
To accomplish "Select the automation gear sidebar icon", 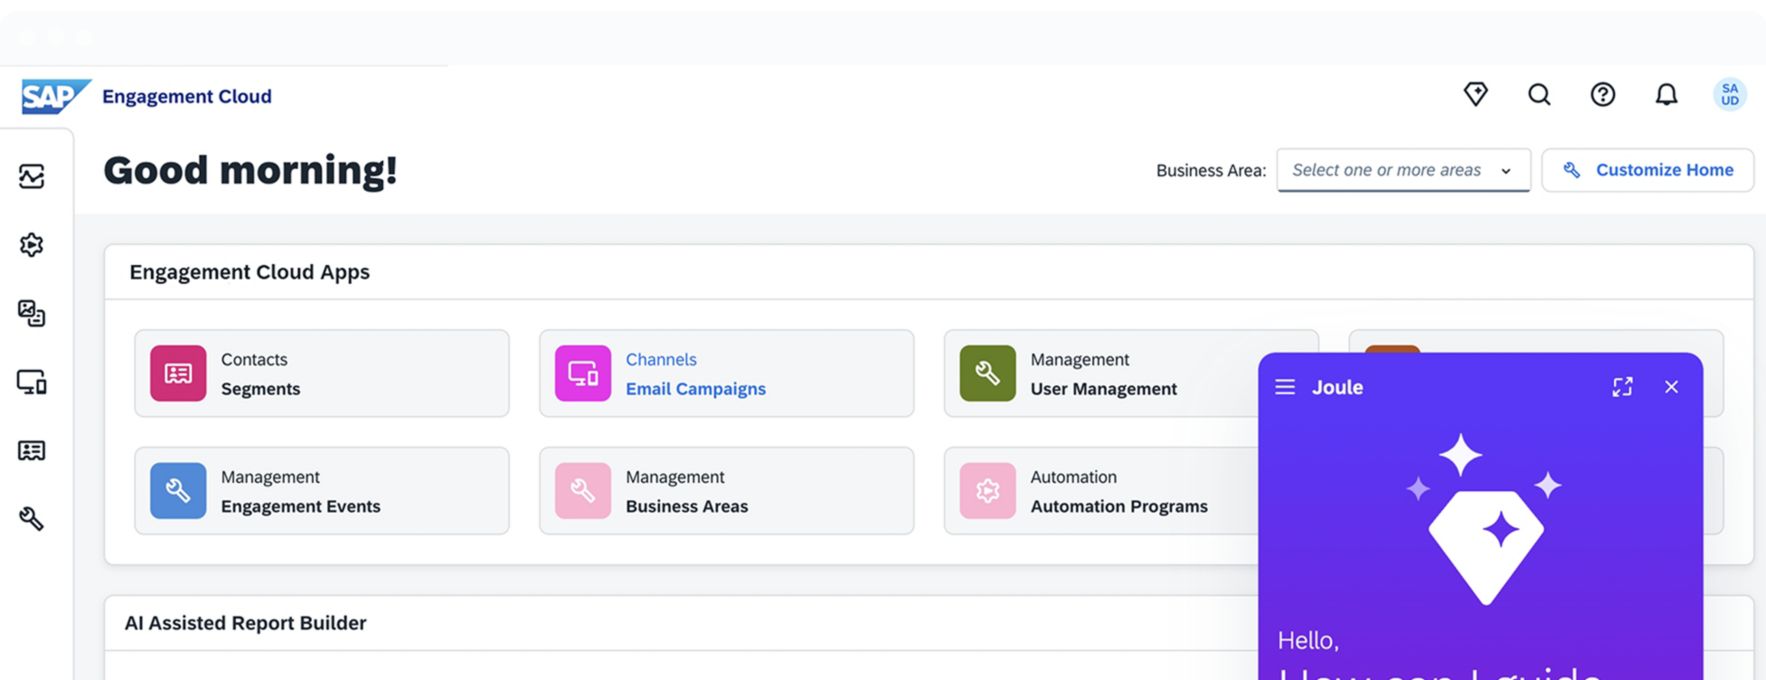I will click(x=32, y=245).
